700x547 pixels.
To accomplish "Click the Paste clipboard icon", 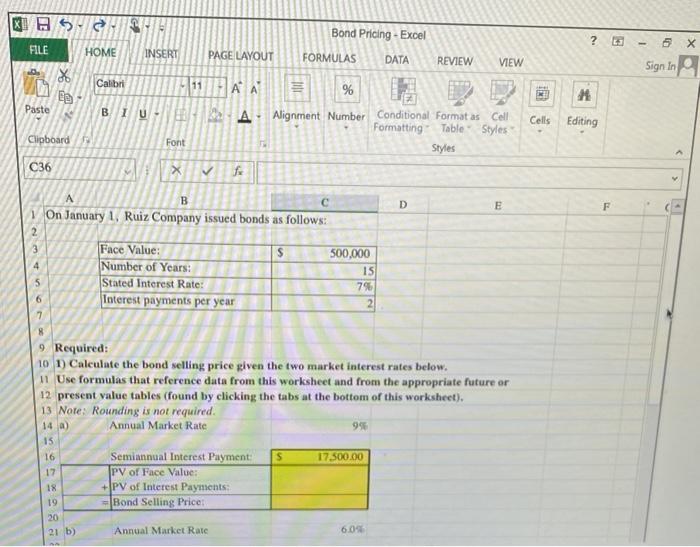I will click(36, 84).
